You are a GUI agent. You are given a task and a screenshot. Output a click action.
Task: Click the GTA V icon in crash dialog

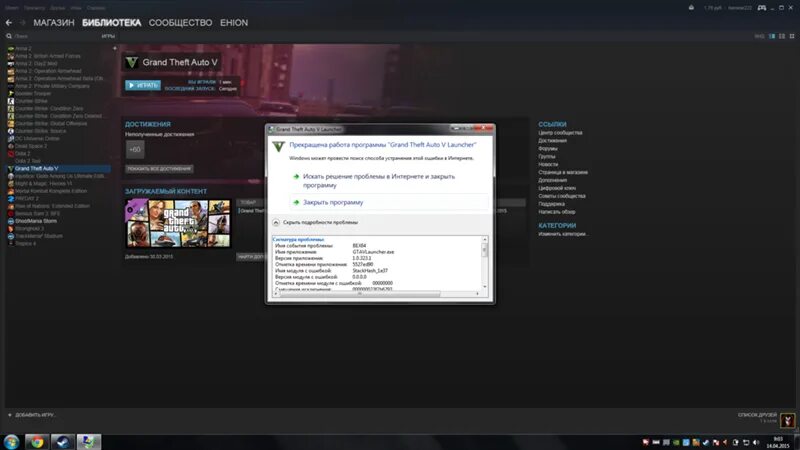click(x=278, y=147)
